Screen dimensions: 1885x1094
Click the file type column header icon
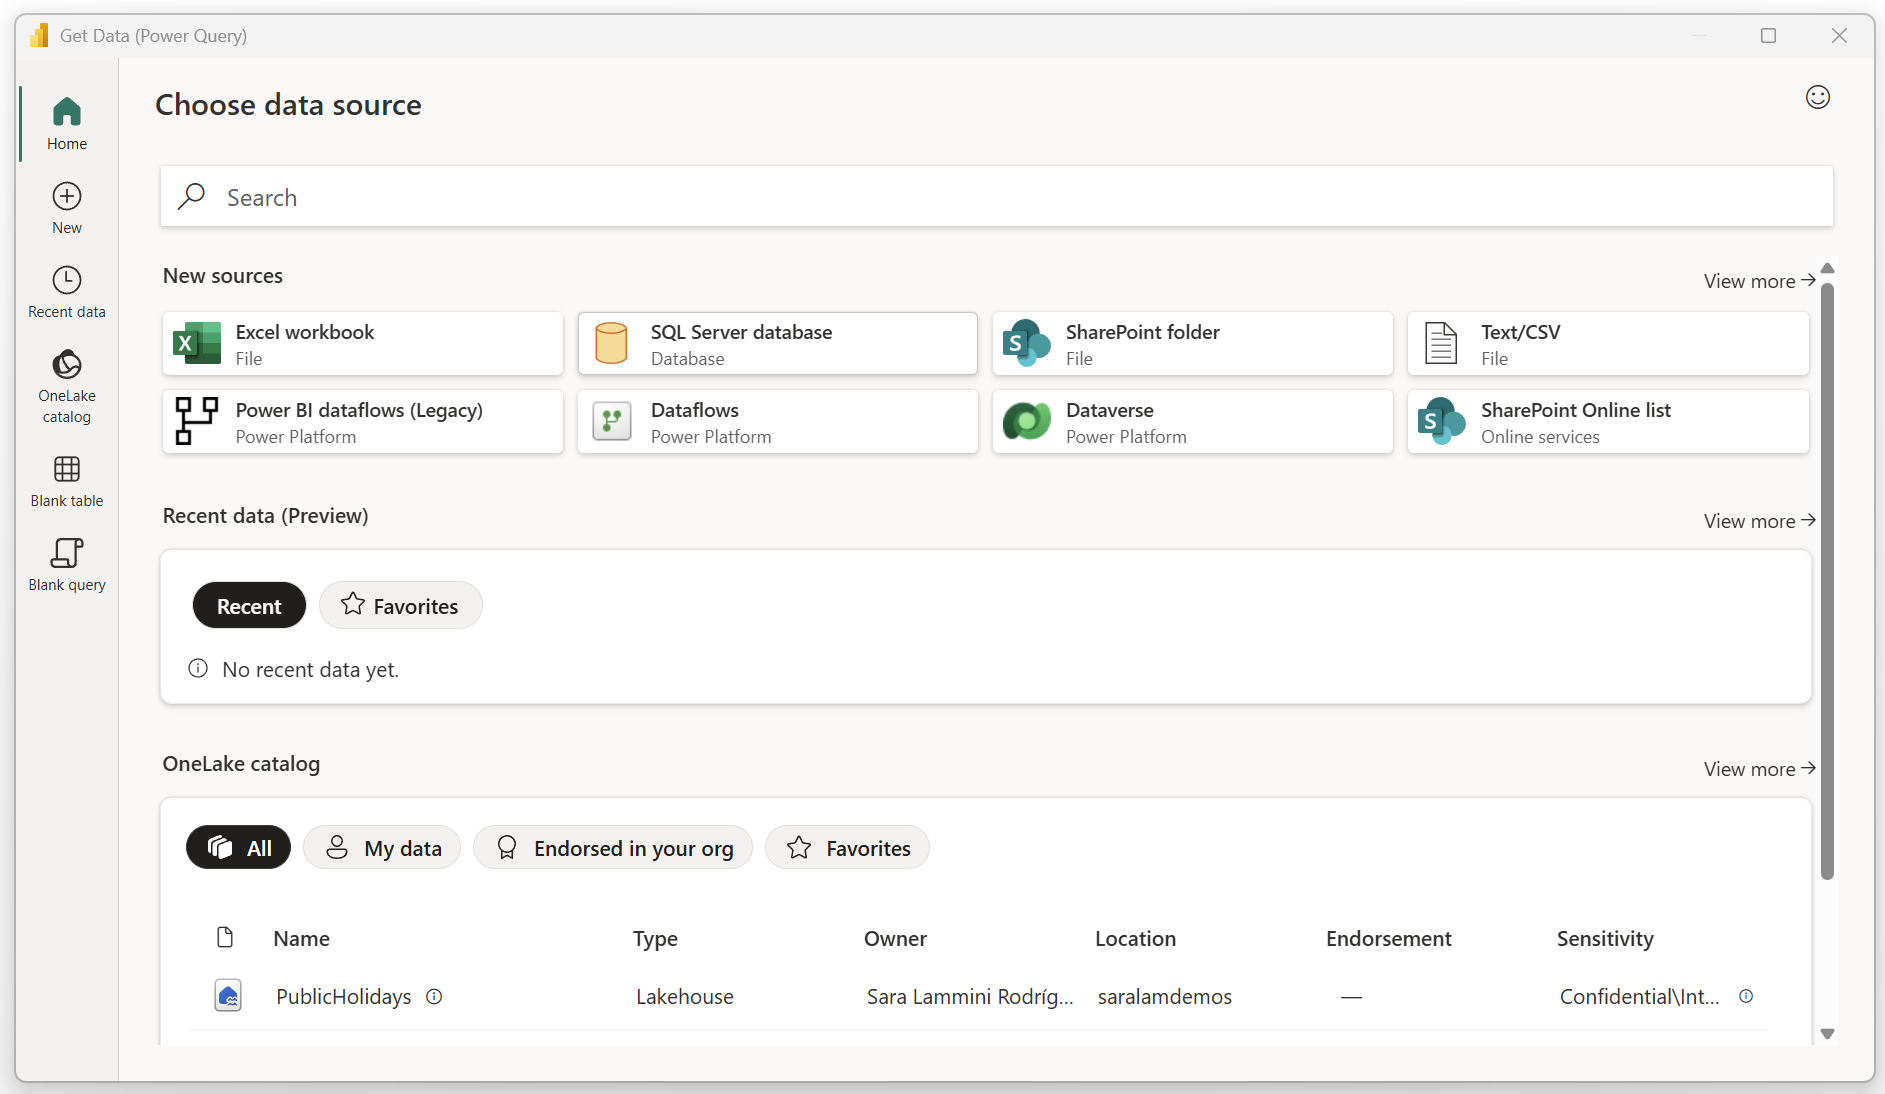(225, 937)
